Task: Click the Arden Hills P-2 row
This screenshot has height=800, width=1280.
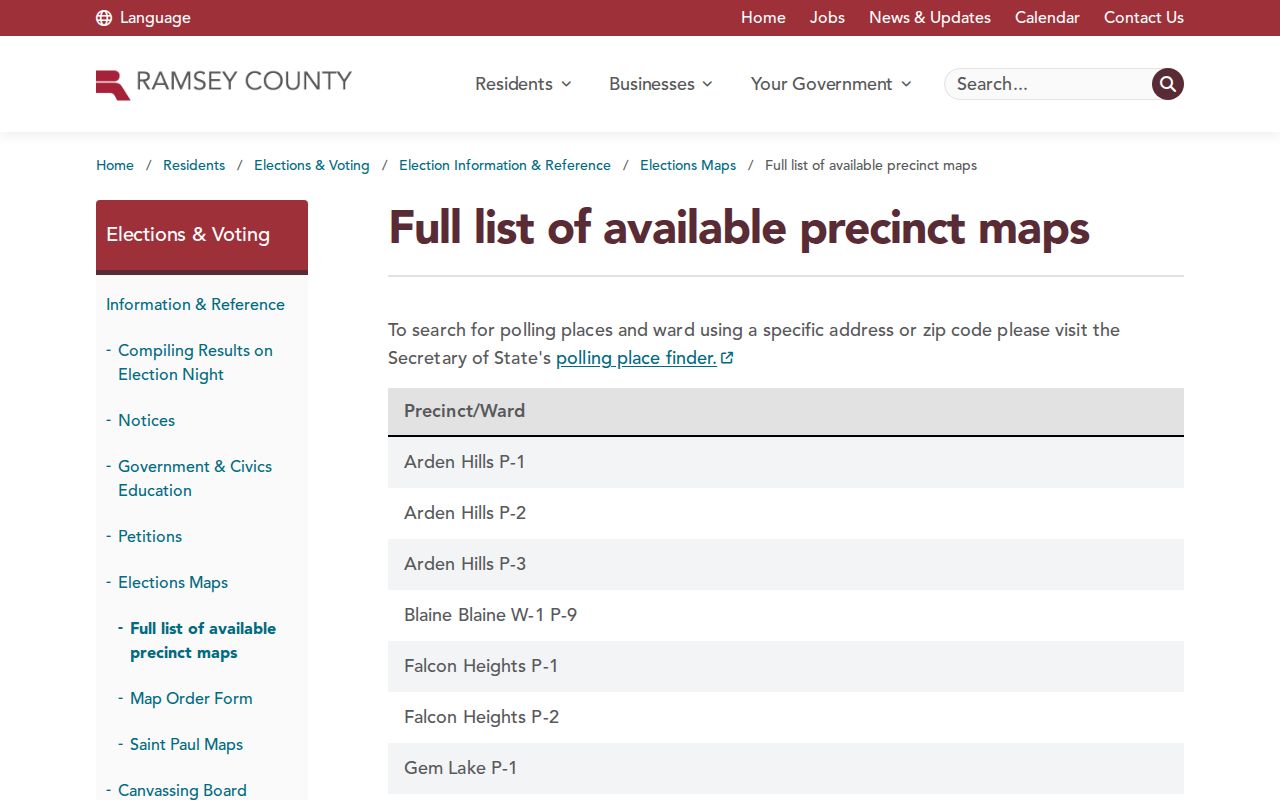Action: coord(786,513)
